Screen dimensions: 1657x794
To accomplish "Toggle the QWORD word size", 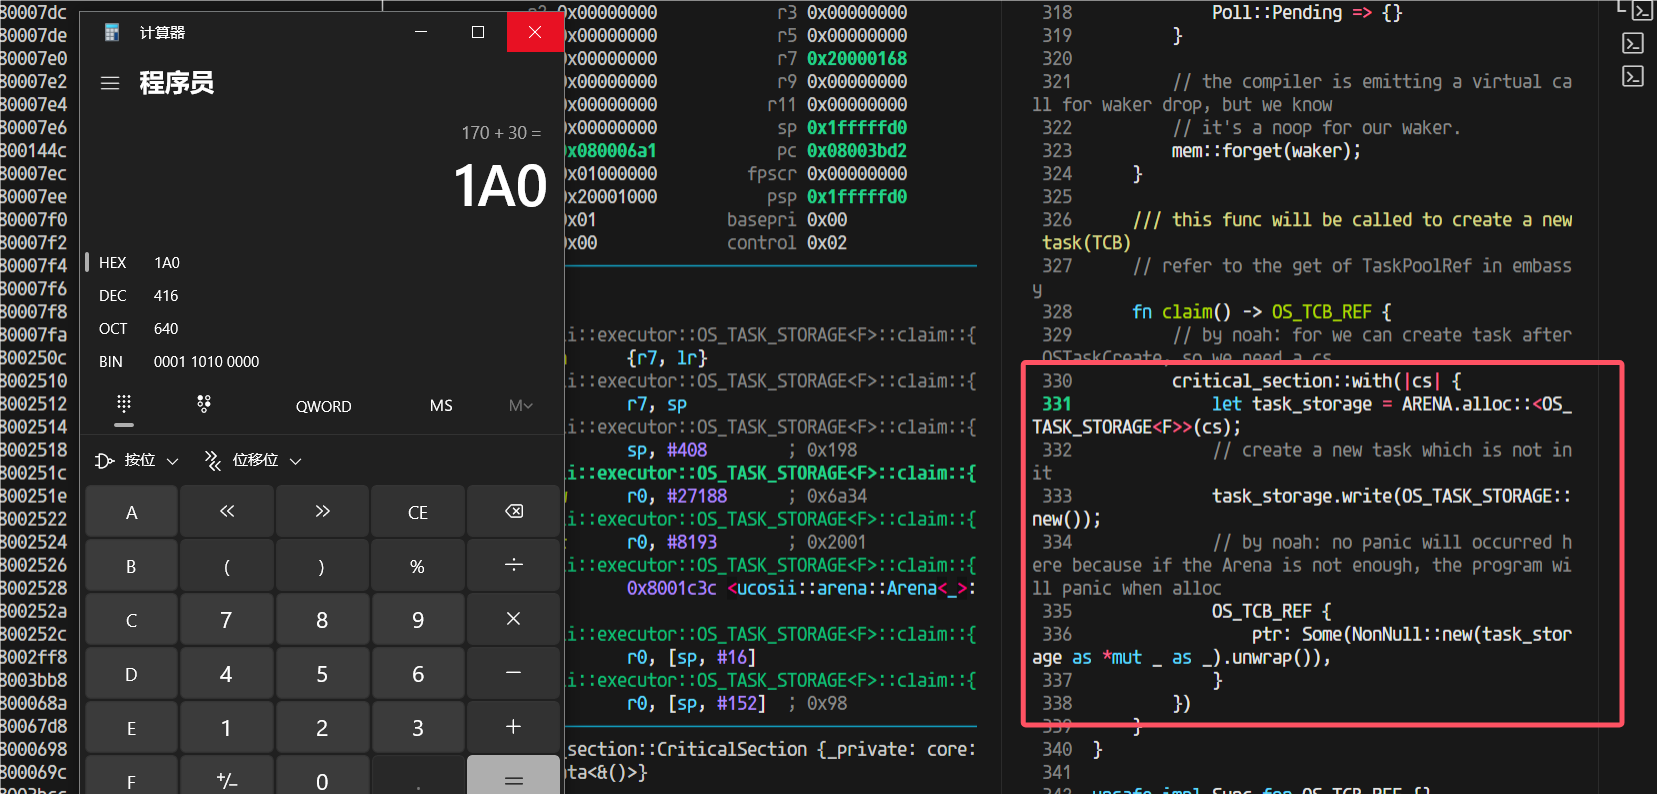I will (323, 406).
